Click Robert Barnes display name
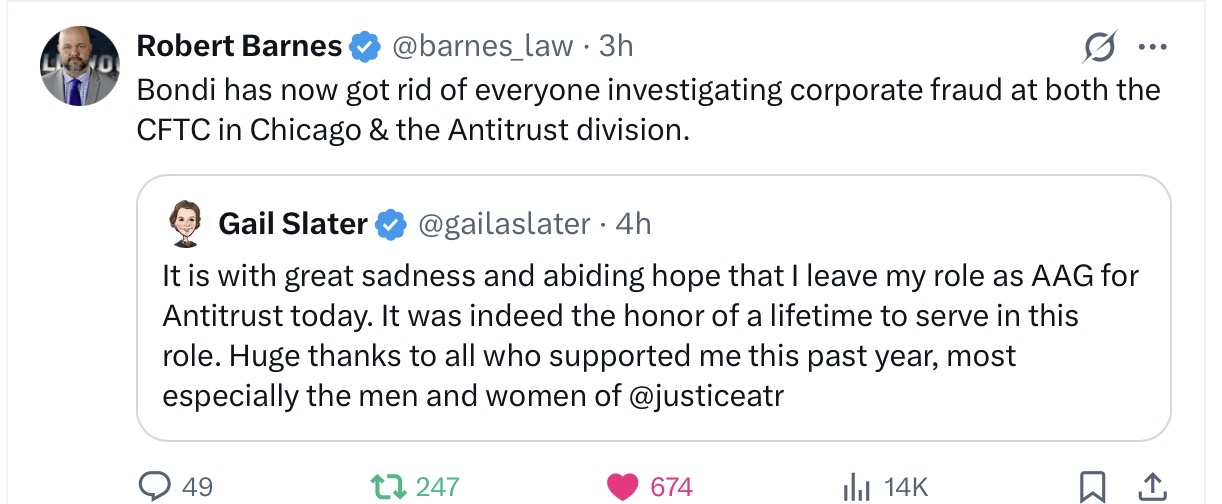The width and height of the screenshot is (1222, 504). pos(239,45)
